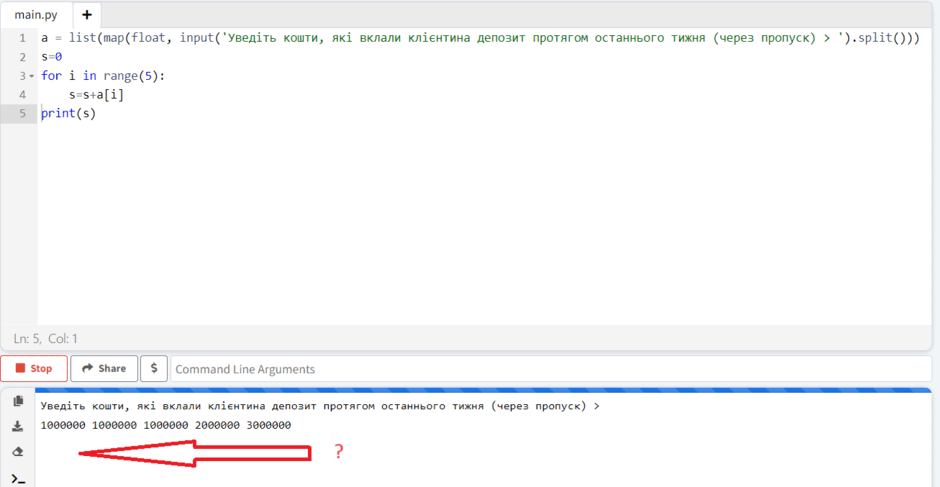The image size is (940, 487).
Task: Stop the running program
Action: (x=34, y=368)
